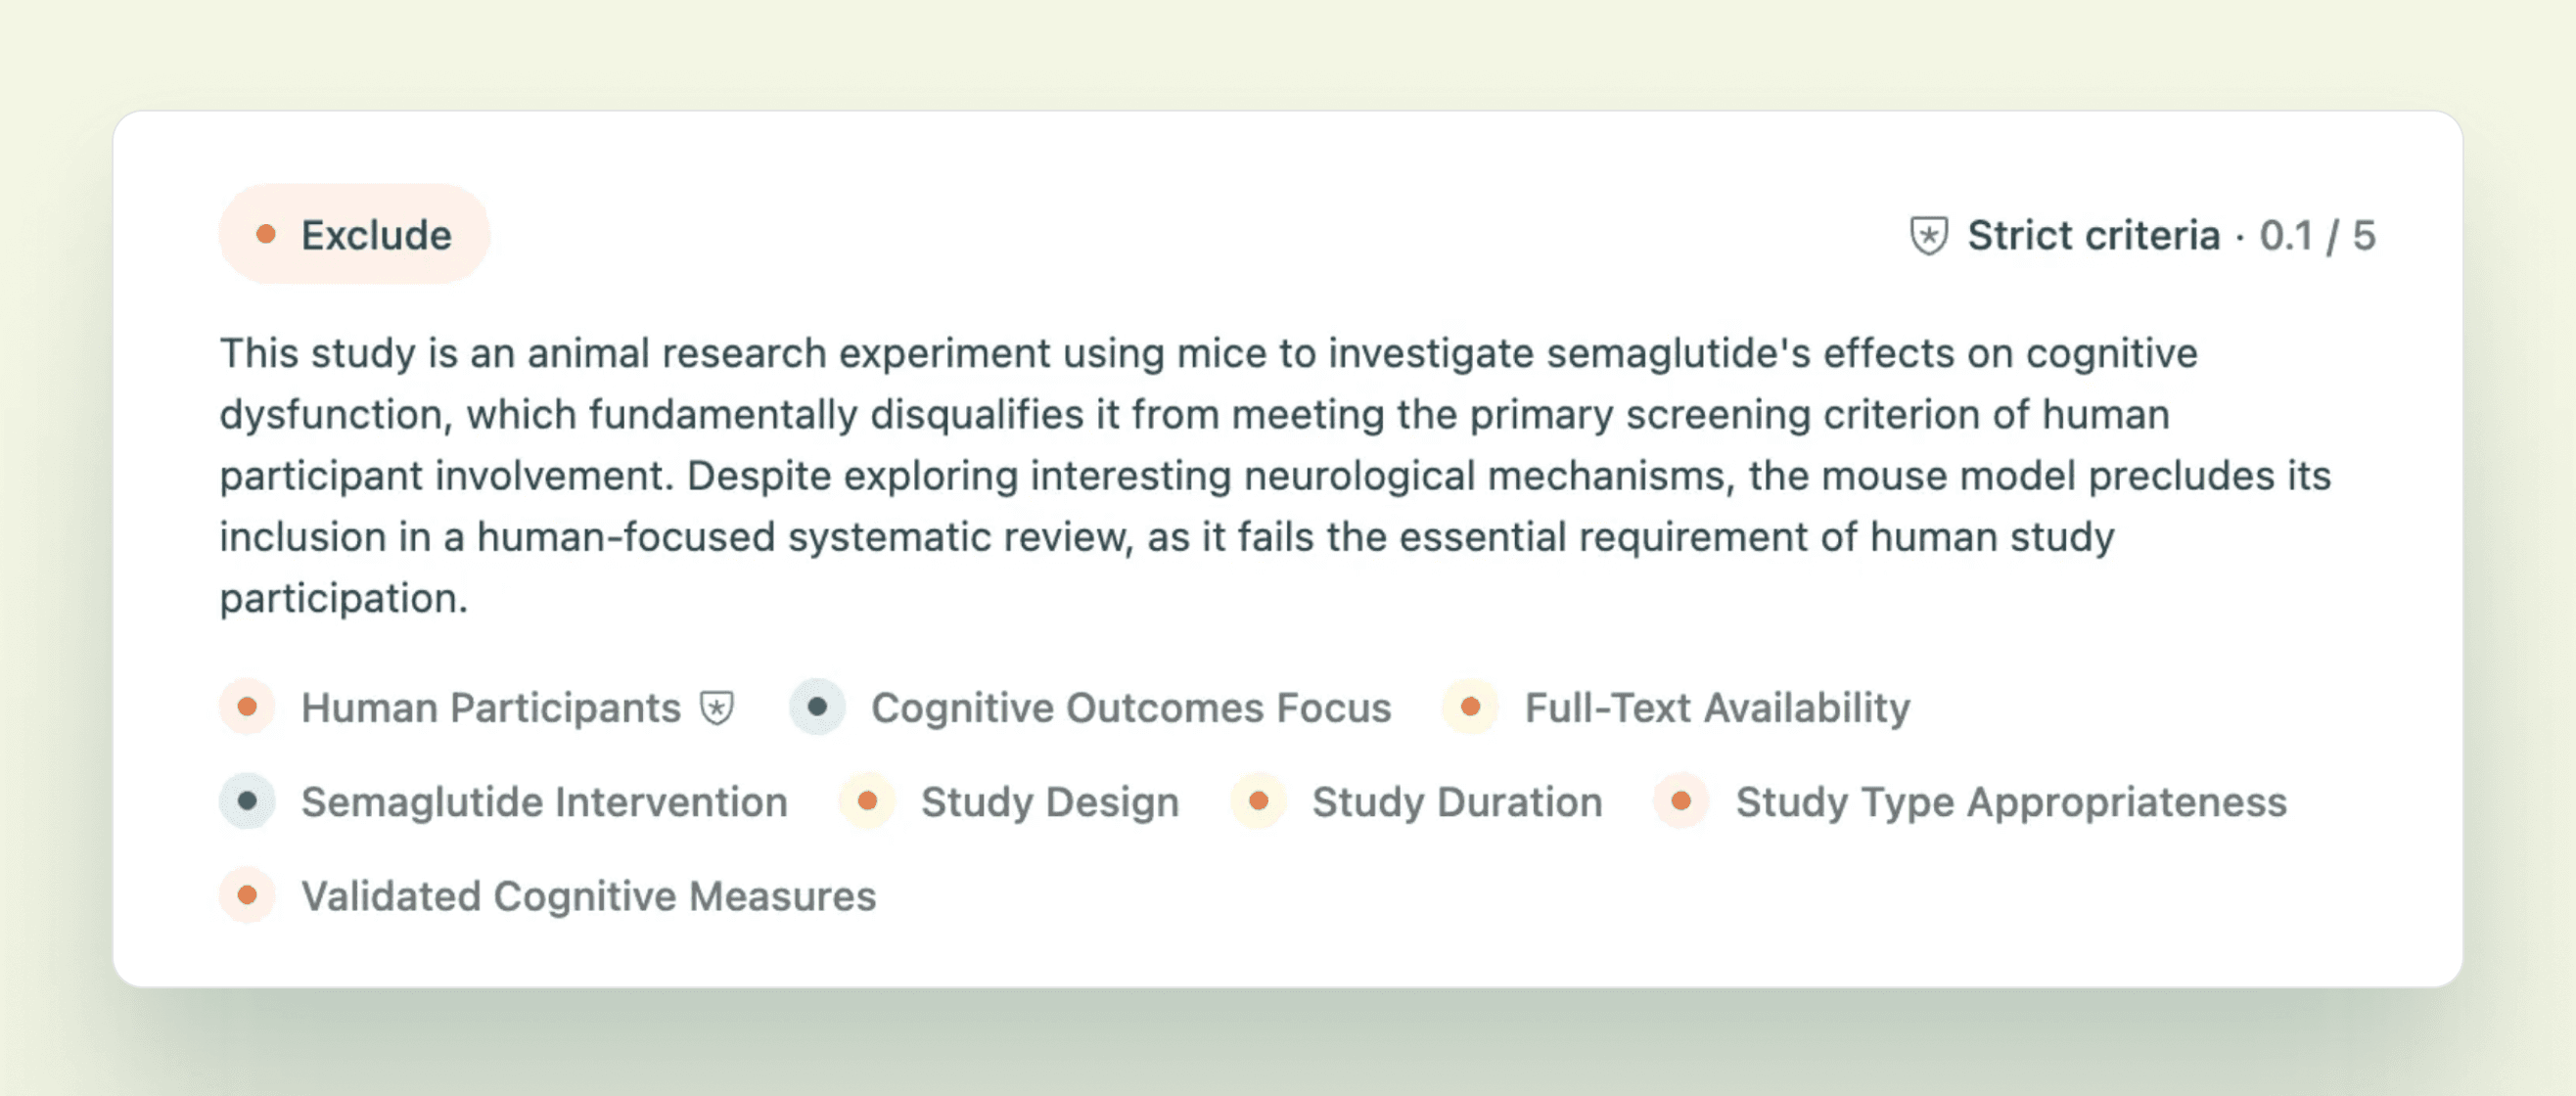The image size is (2576, 1096).
Task: Click the dark dot before Semaglutide Intervention
Action: 247,801
